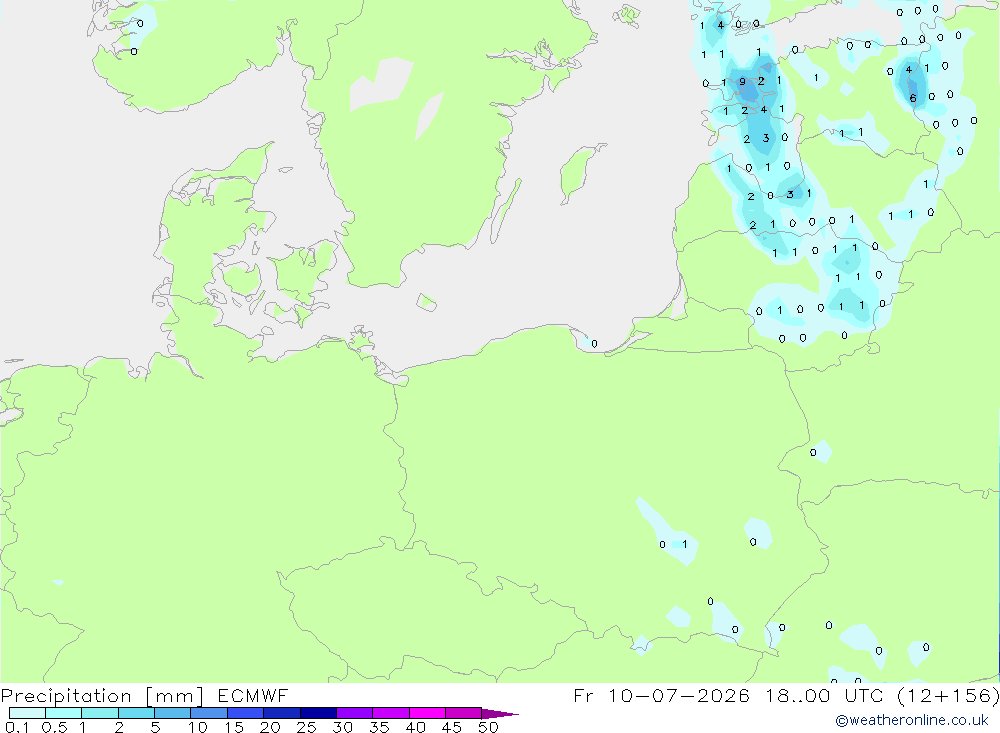The image size is (1000, 733).
Task: Click the '0.5' legend scale label
Action: point(54,727)
